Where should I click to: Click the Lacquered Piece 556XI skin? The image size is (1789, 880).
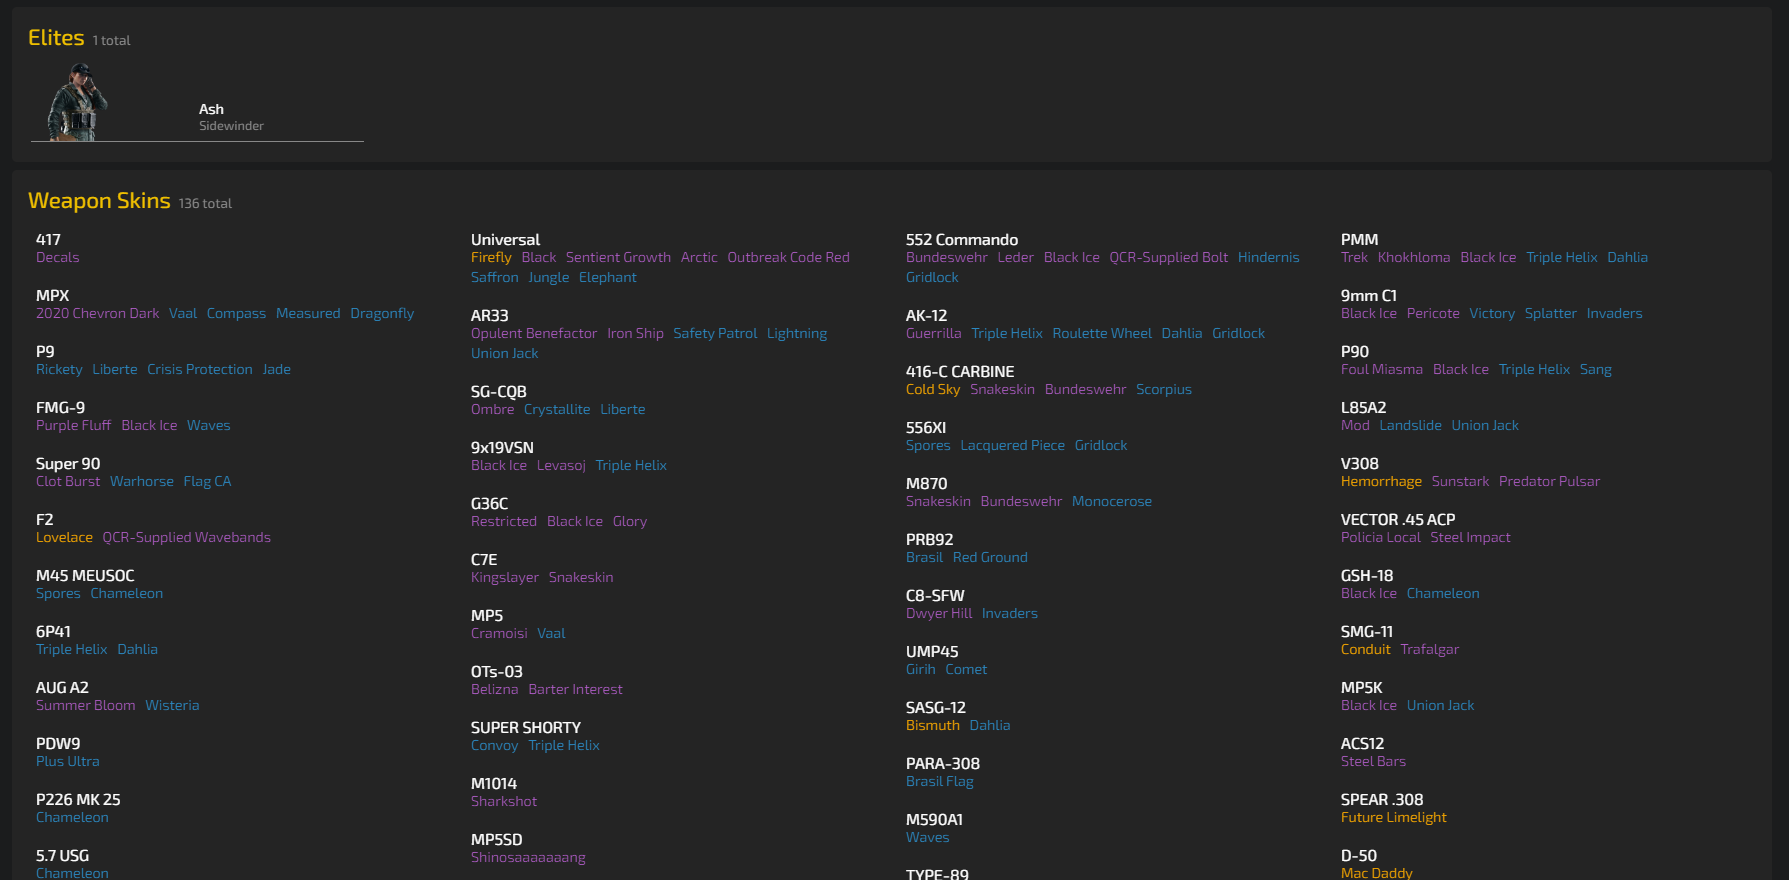tap(1013, 445)
